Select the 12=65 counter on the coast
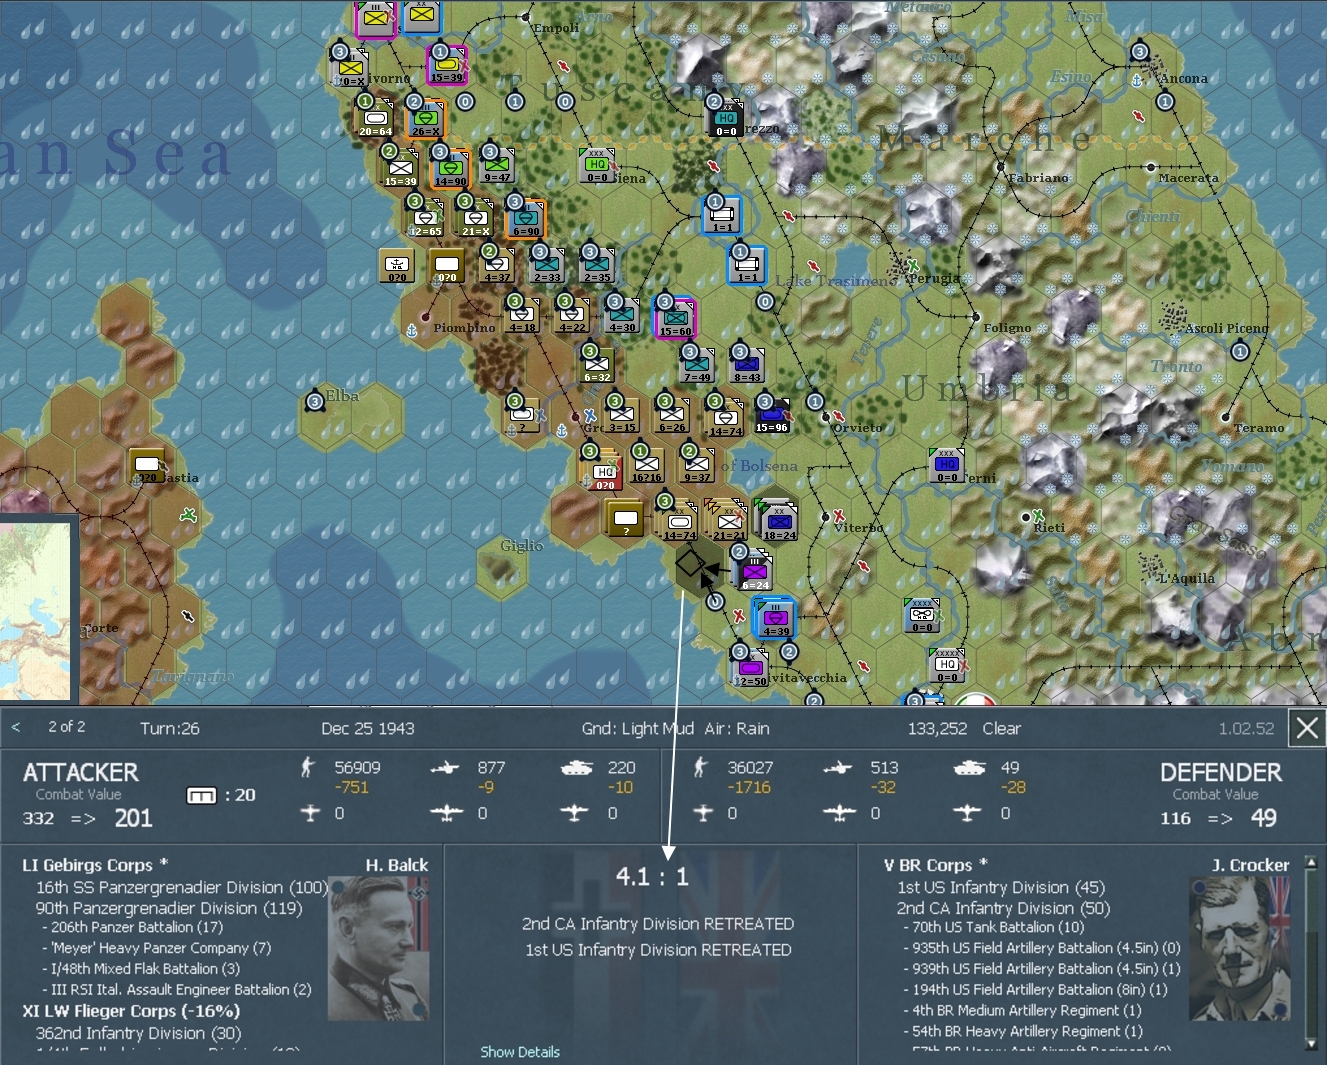The width and height of the screenshot is (1327, 1065). [x=426, y=219]
